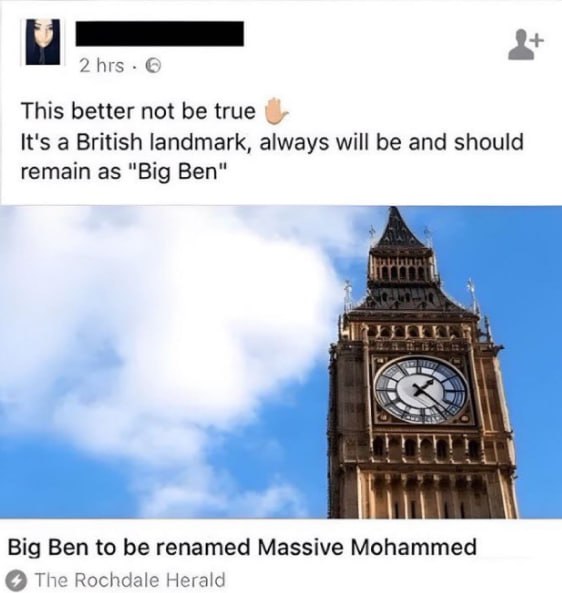Open the poster's profile picture
562x593 pixels.
click(43, 42)
